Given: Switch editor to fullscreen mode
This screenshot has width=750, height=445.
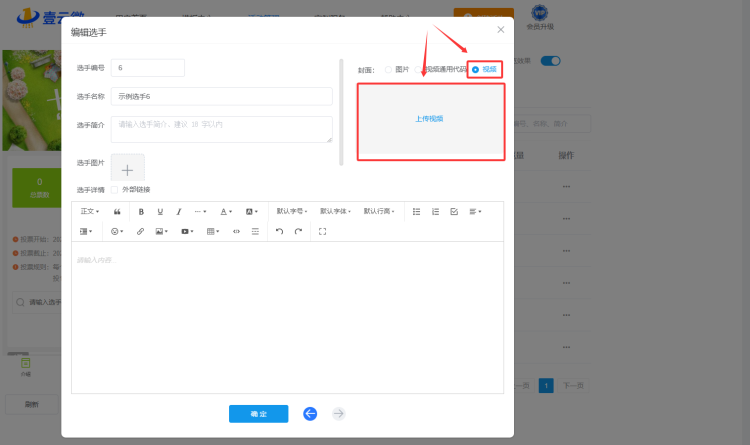Looking at the screenshot, I should click(322, 231).
